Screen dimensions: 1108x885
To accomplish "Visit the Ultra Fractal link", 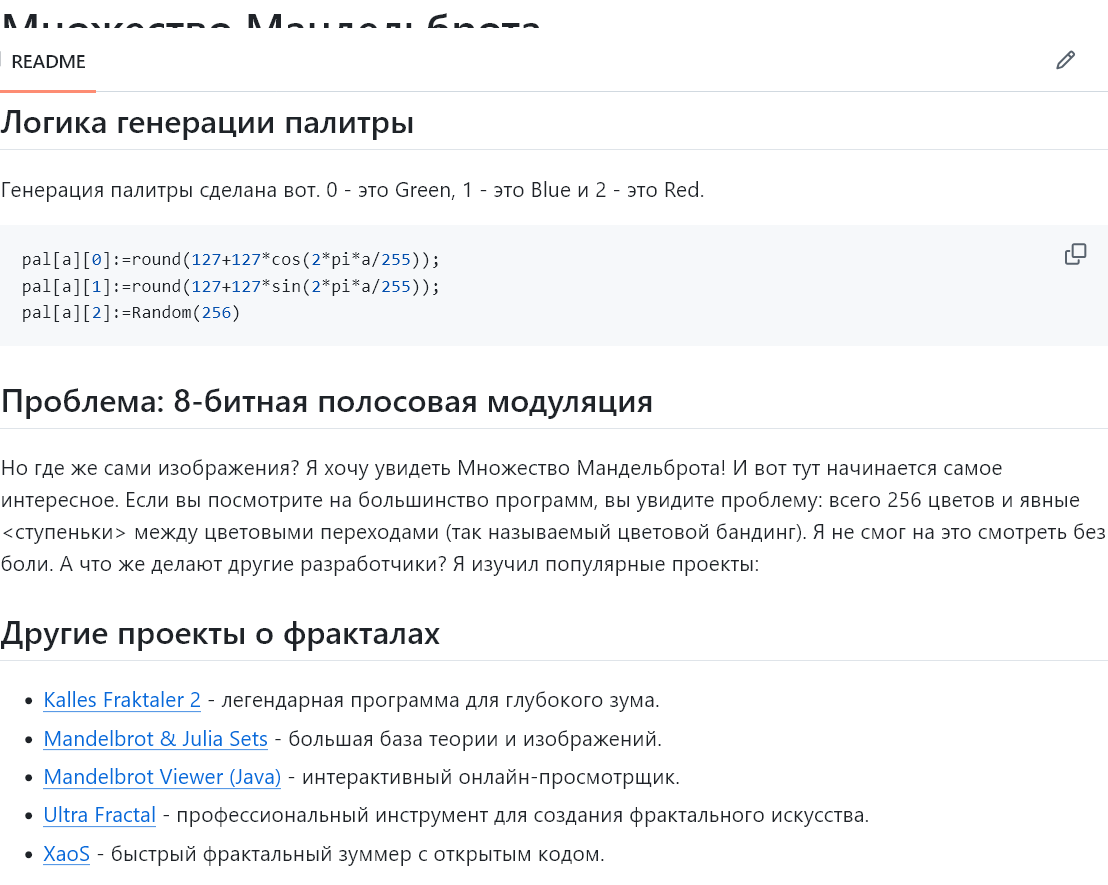I will pyautogui.click(x=99, y=815).
